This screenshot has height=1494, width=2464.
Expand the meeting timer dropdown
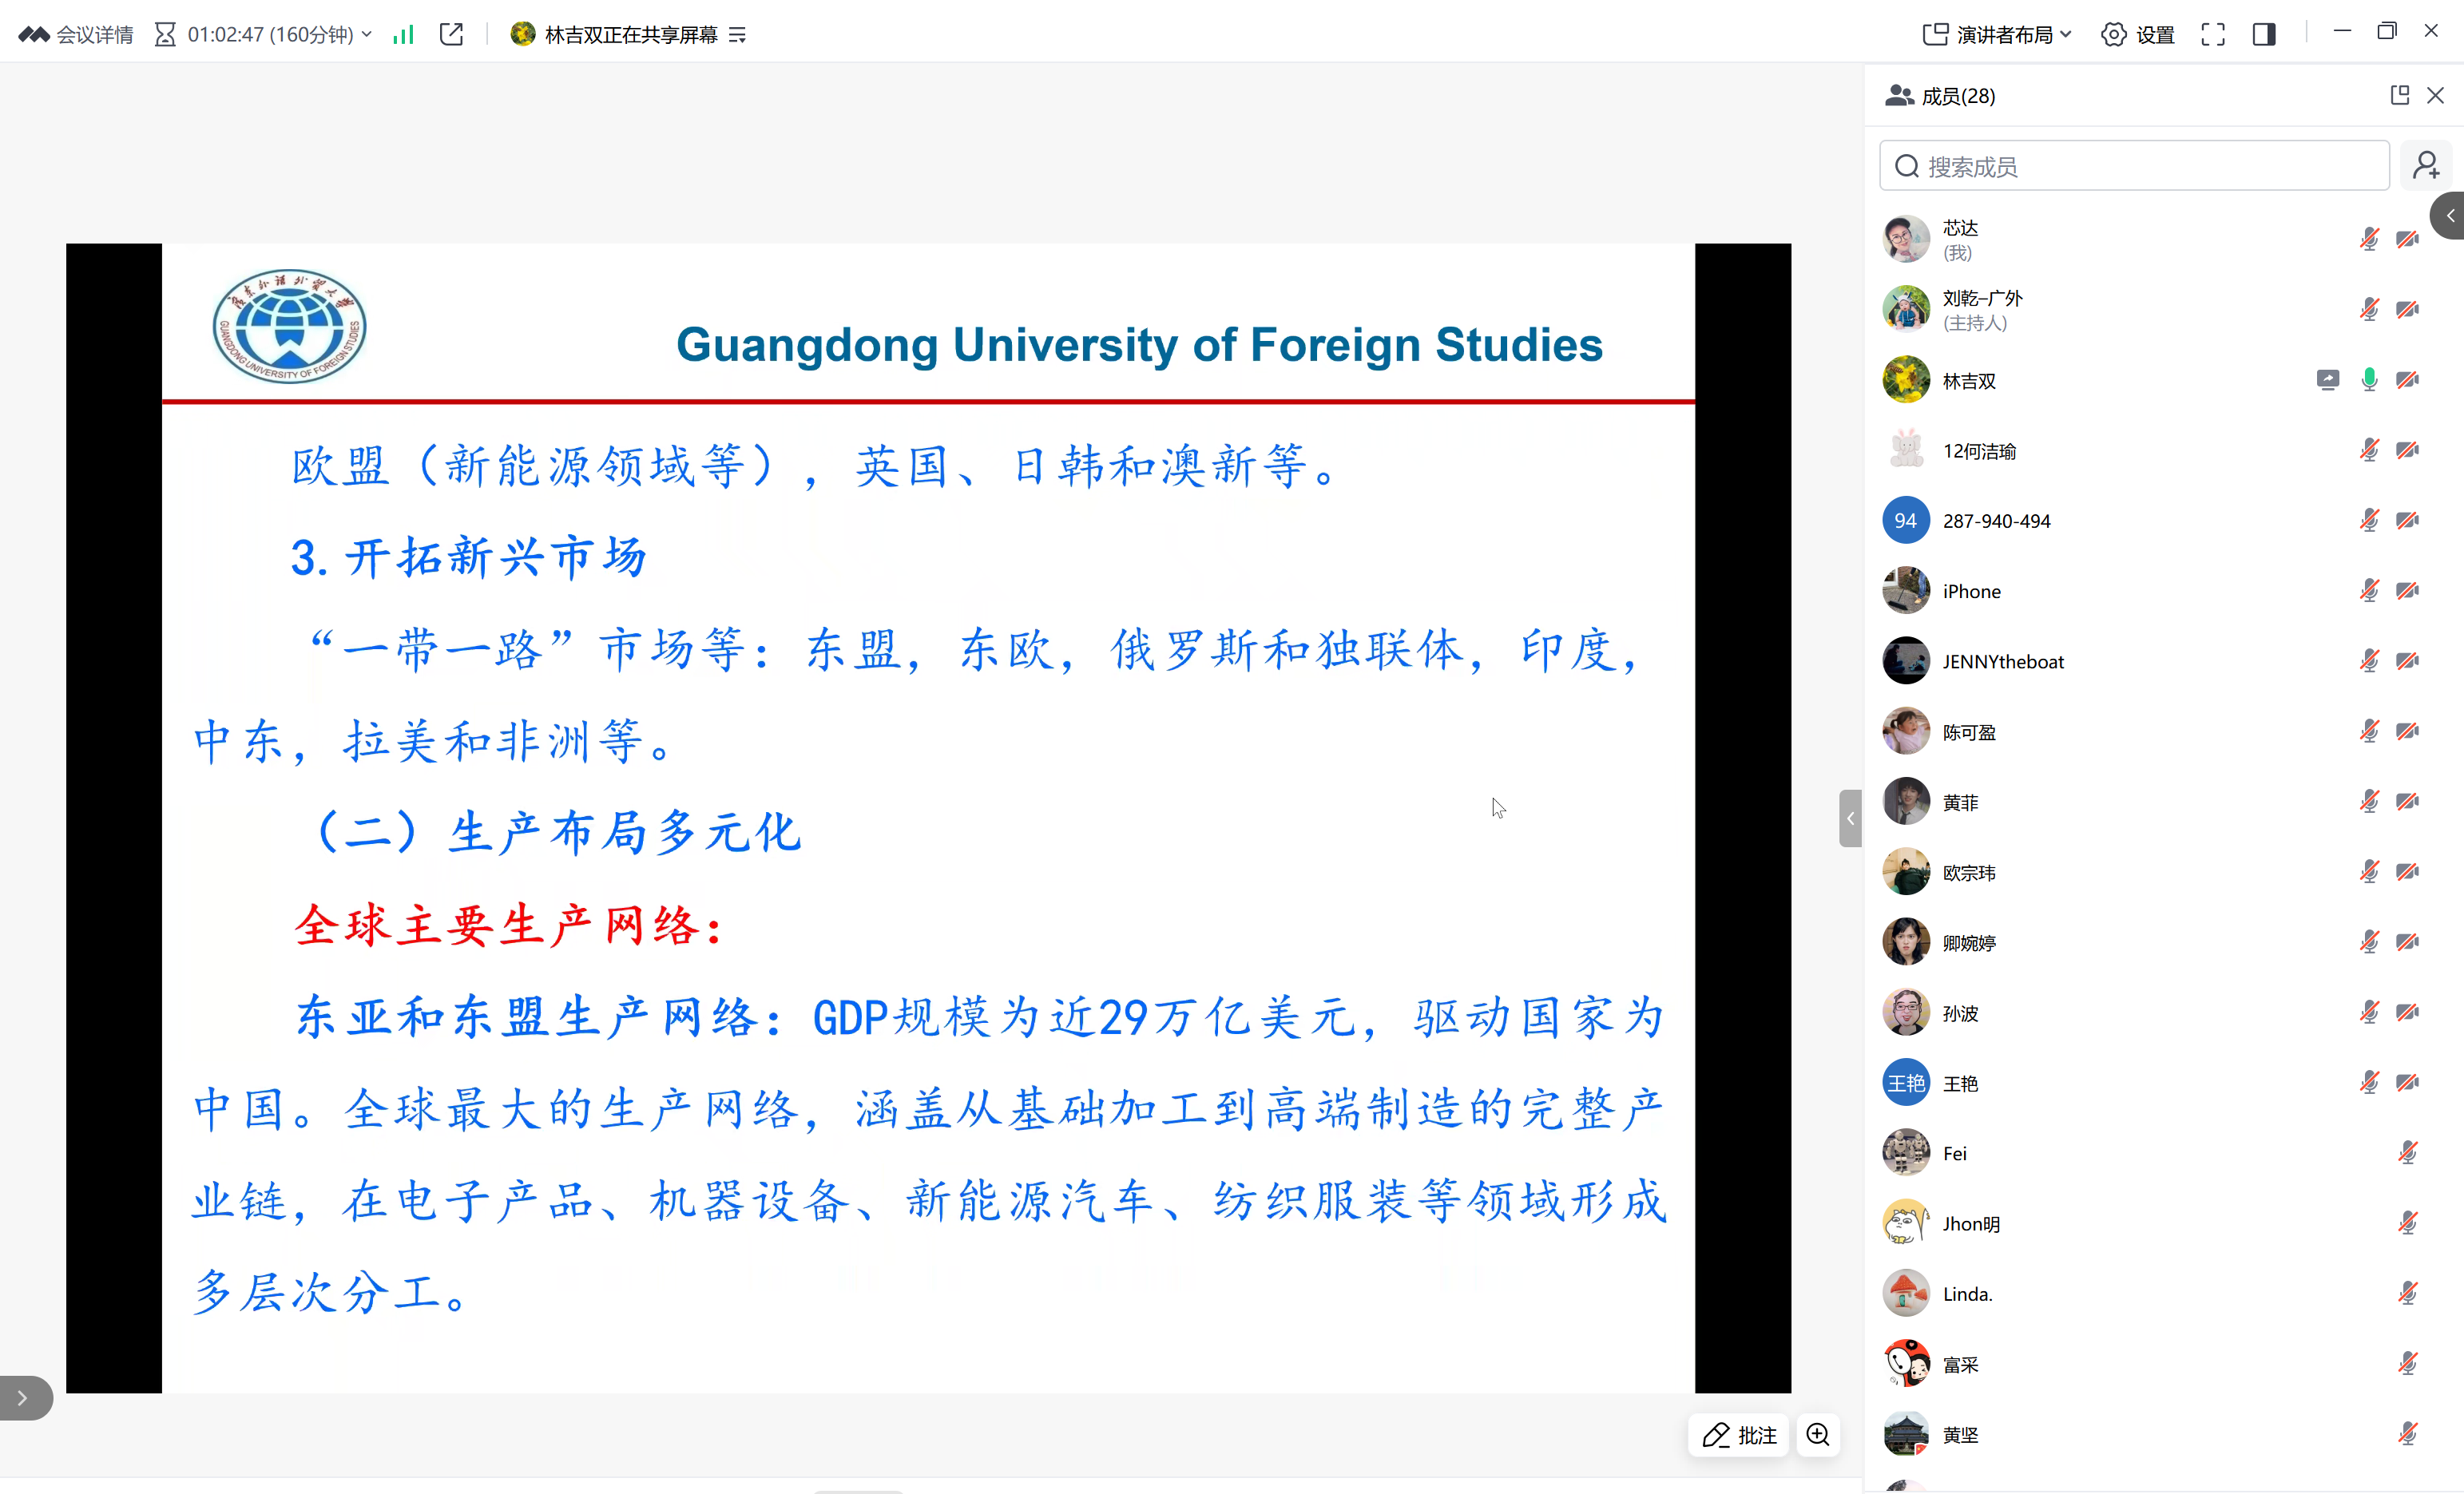(367, 35)
